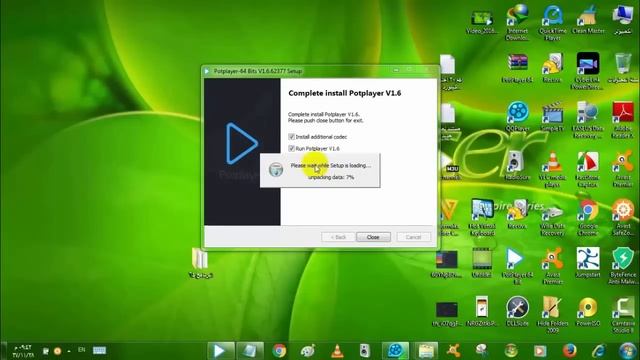Open Paint palette icon in taskbar
640x360 pixels.
coord(308,351)
